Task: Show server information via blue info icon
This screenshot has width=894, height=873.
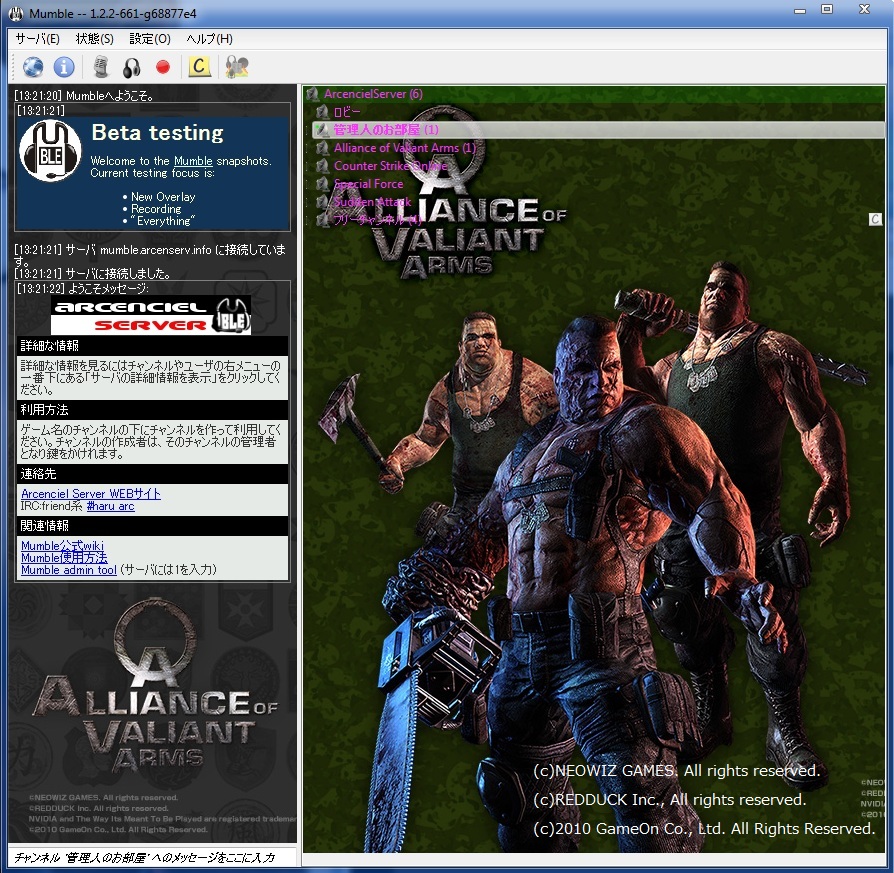Action: tap(64, 67)
